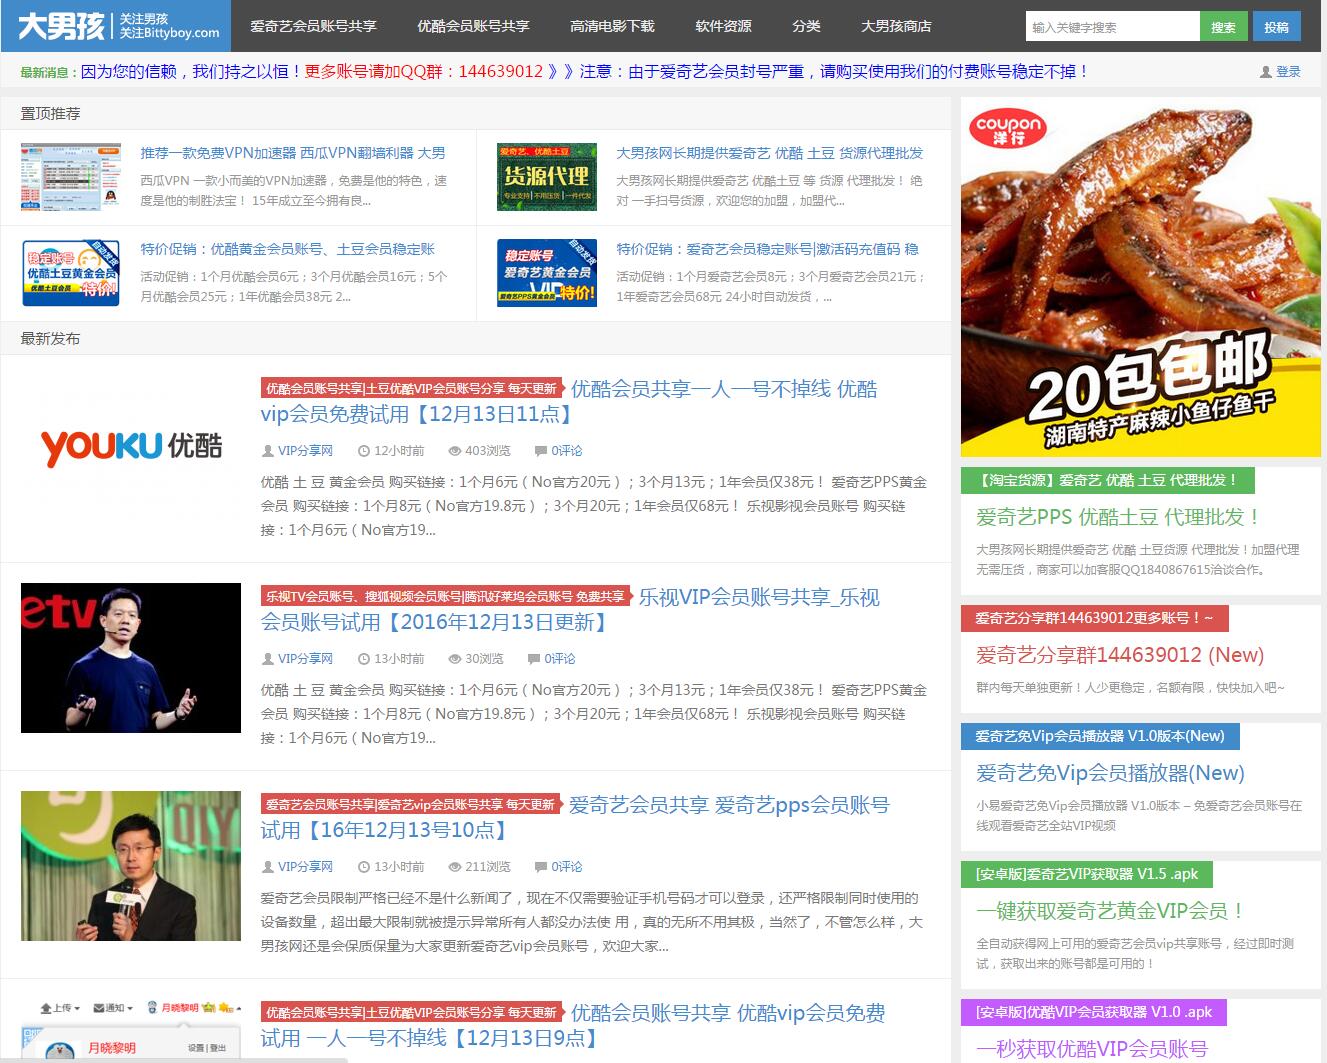Click the 爱奇艺会员账号共享 red category tag above 16年12月13号10点
Screen dimensions: 1327x1063
click(410, 805)
